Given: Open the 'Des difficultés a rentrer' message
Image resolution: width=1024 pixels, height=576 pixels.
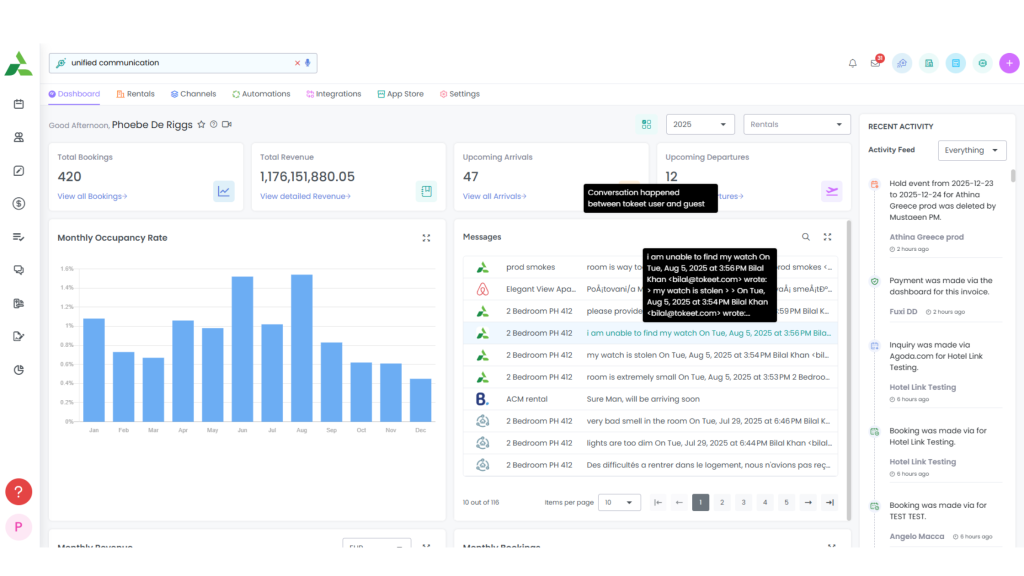Looking at the screenshot, I should pyautogui.click(x=650, y=465).
